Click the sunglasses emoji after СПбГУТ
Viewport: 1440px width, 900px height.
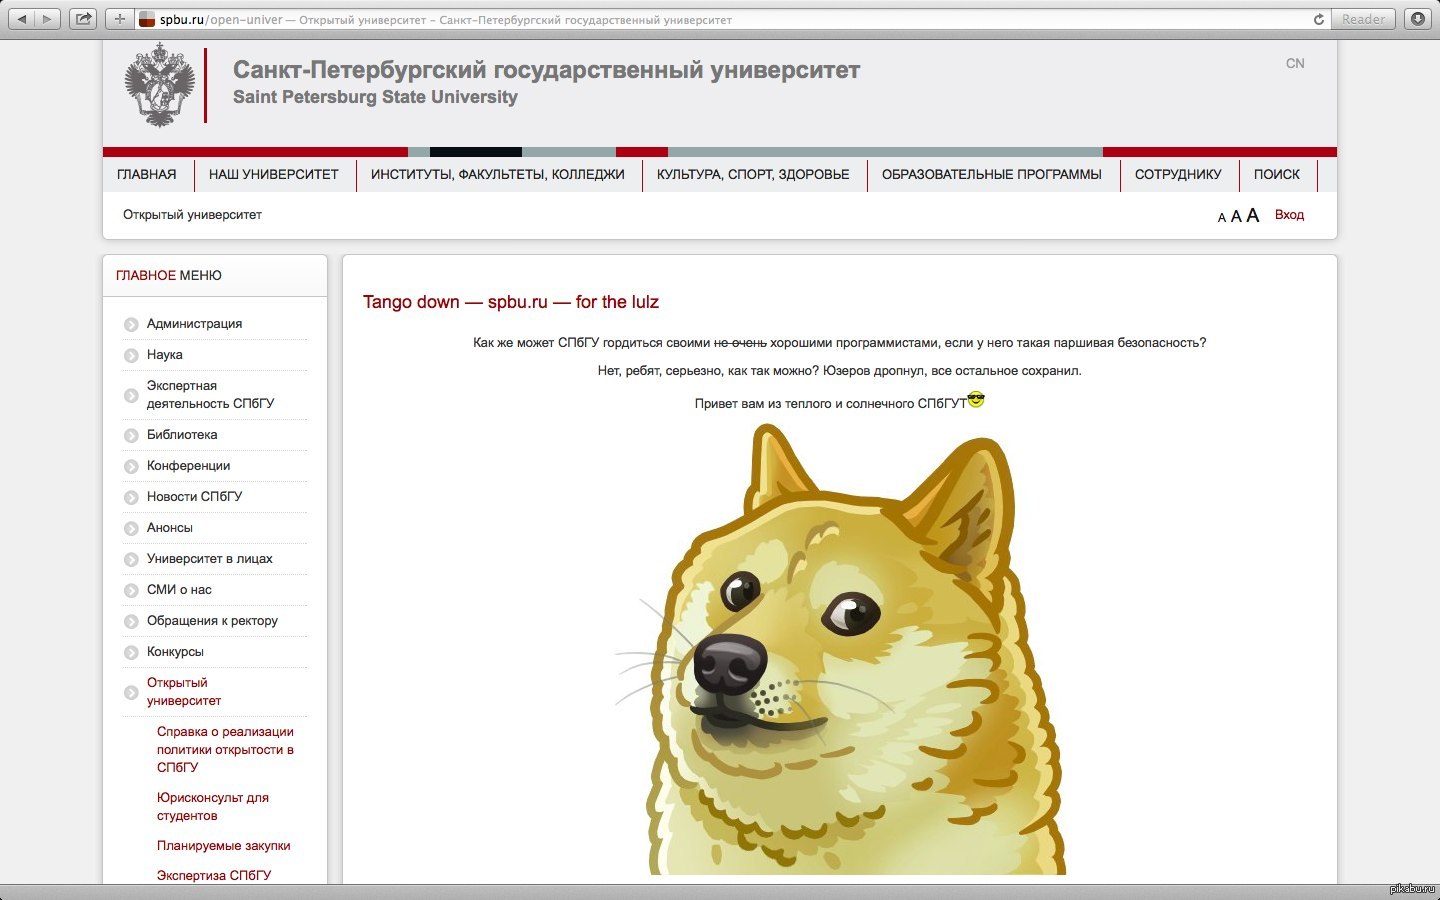(976, 400)
